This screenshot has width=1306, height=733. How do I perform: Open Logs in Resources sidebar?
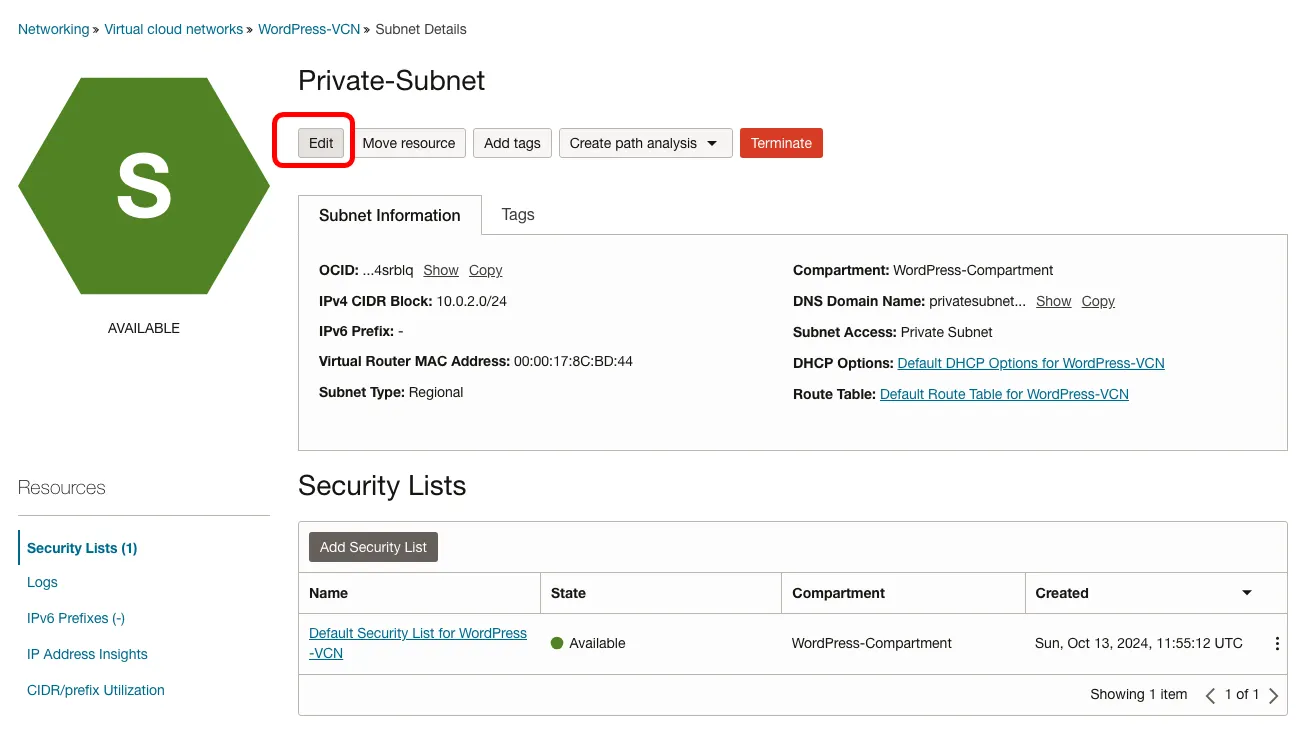point(42,582)
